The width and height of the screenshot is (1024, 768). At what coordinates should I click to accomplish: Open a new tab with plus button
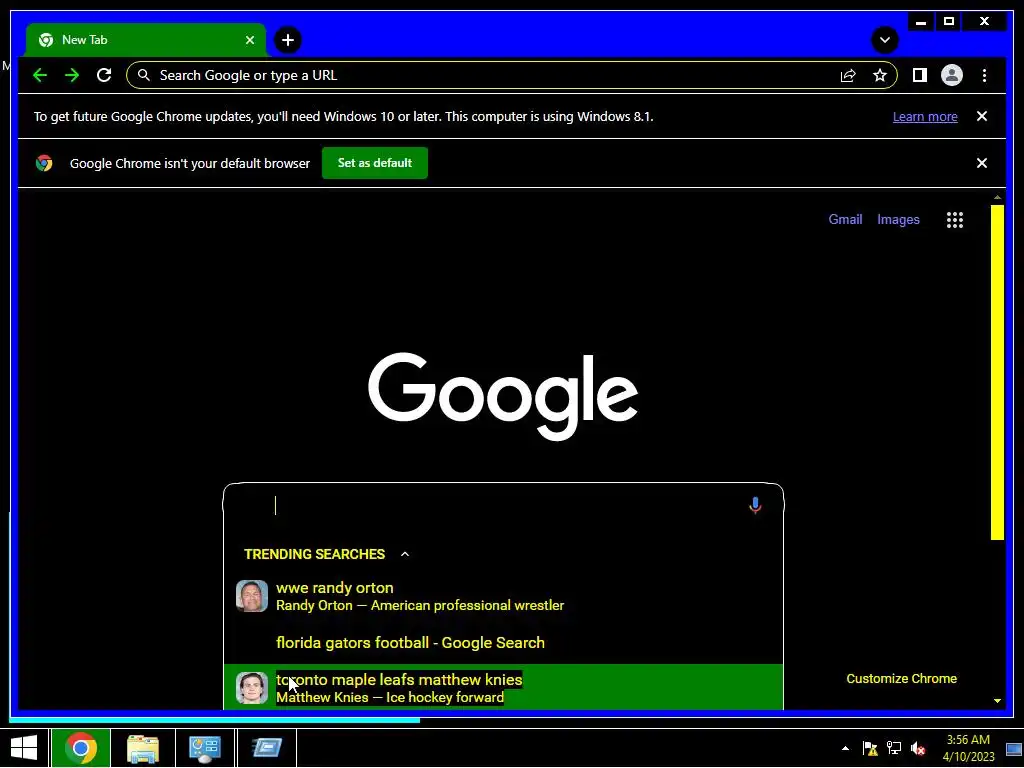click(x=288, y=40)
